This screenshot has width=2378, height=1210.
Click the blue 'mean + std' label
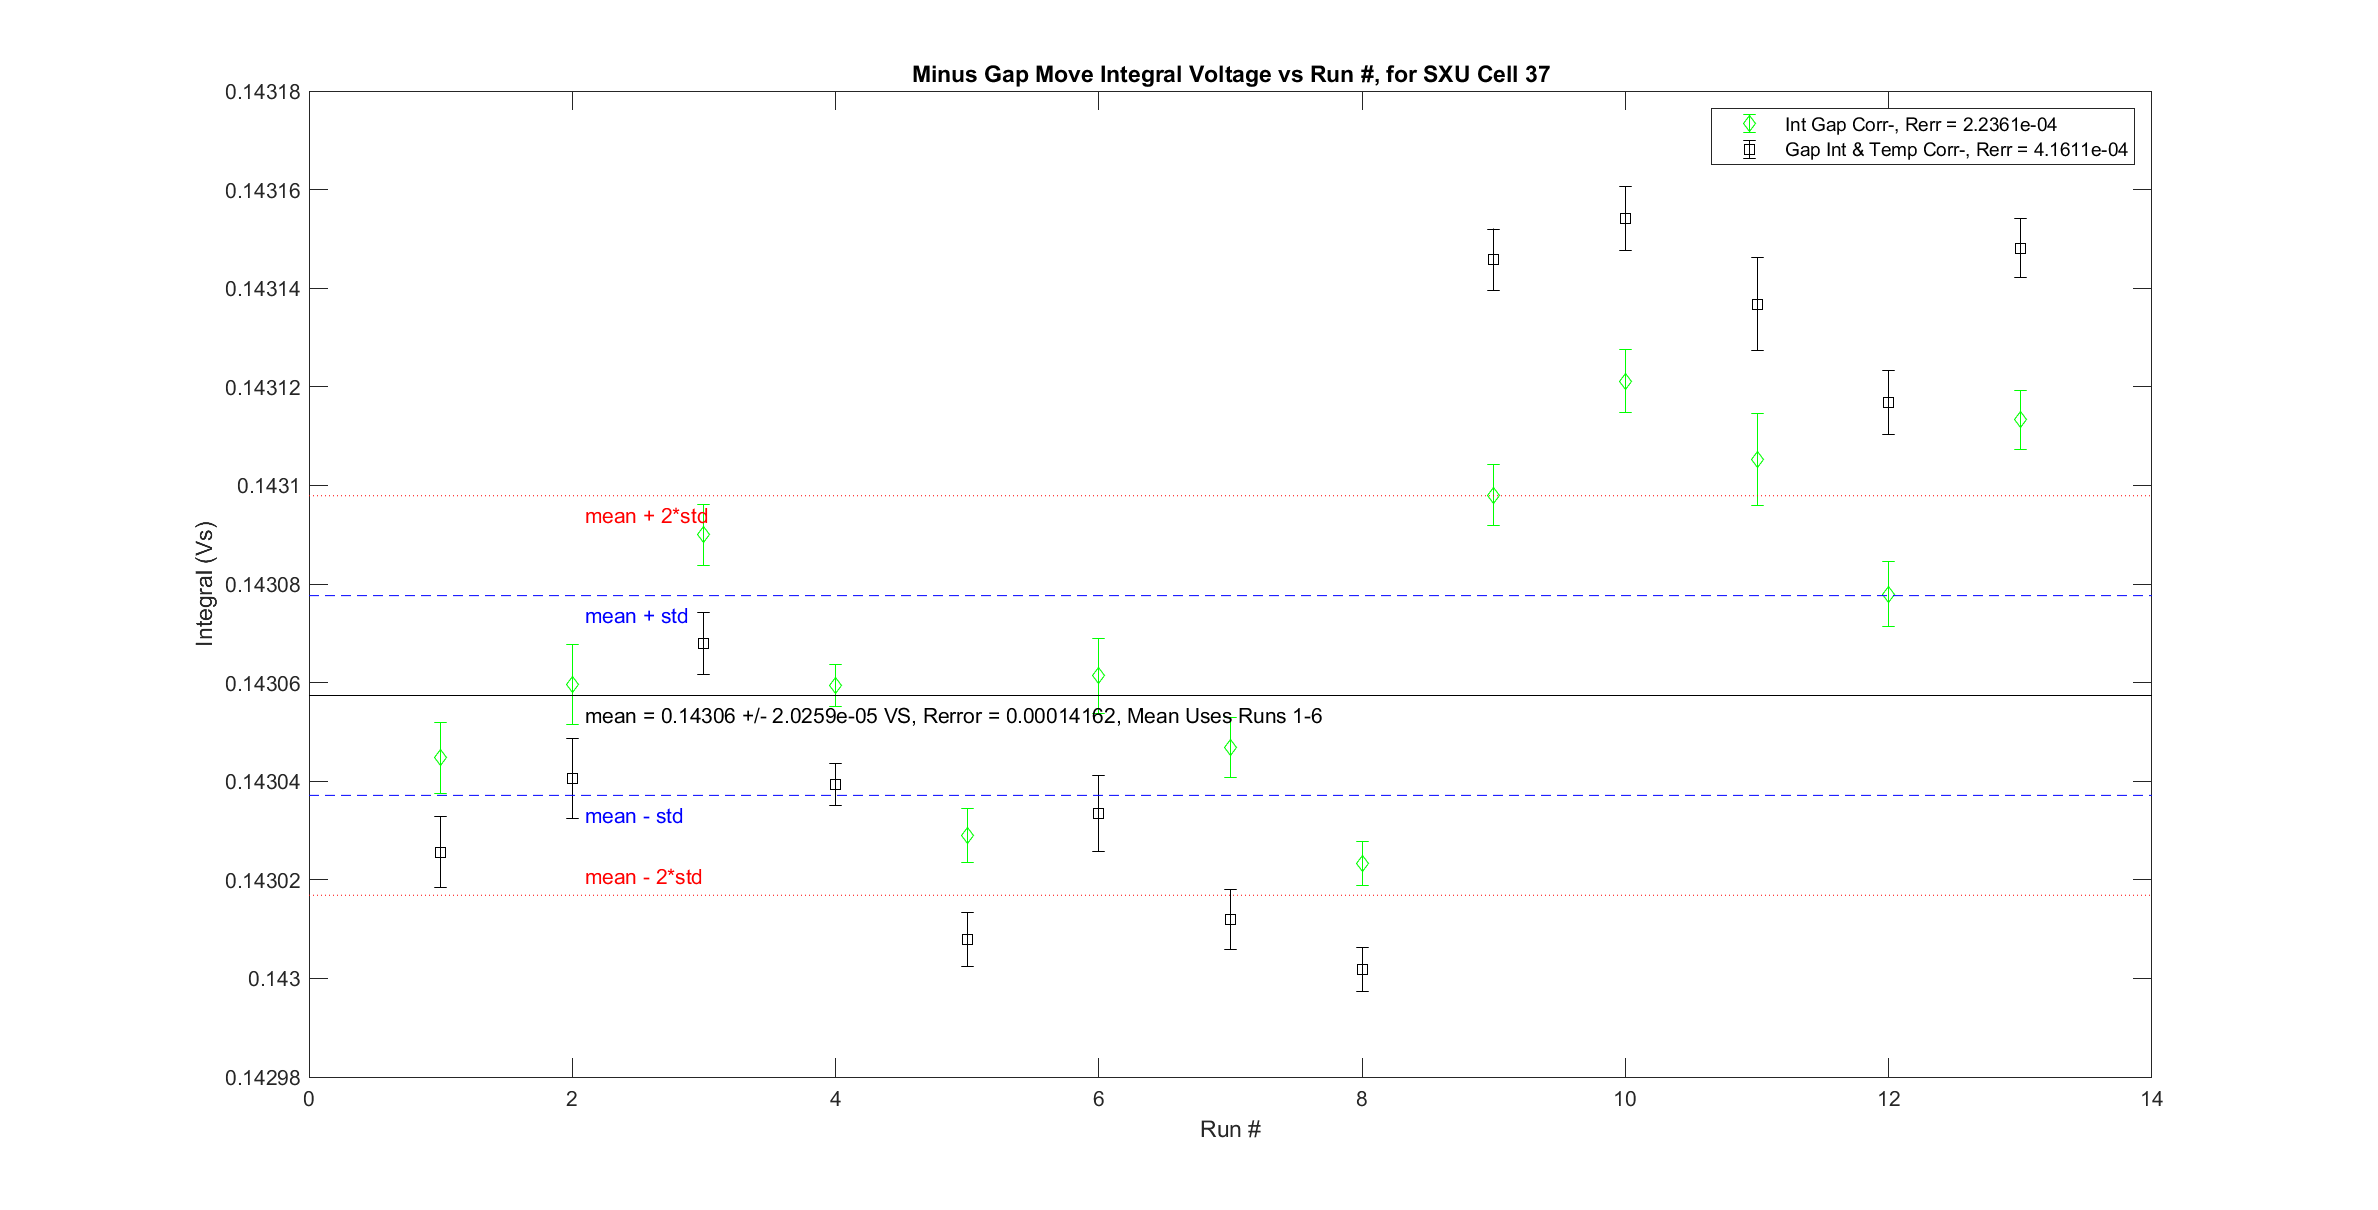click(636, 616)
